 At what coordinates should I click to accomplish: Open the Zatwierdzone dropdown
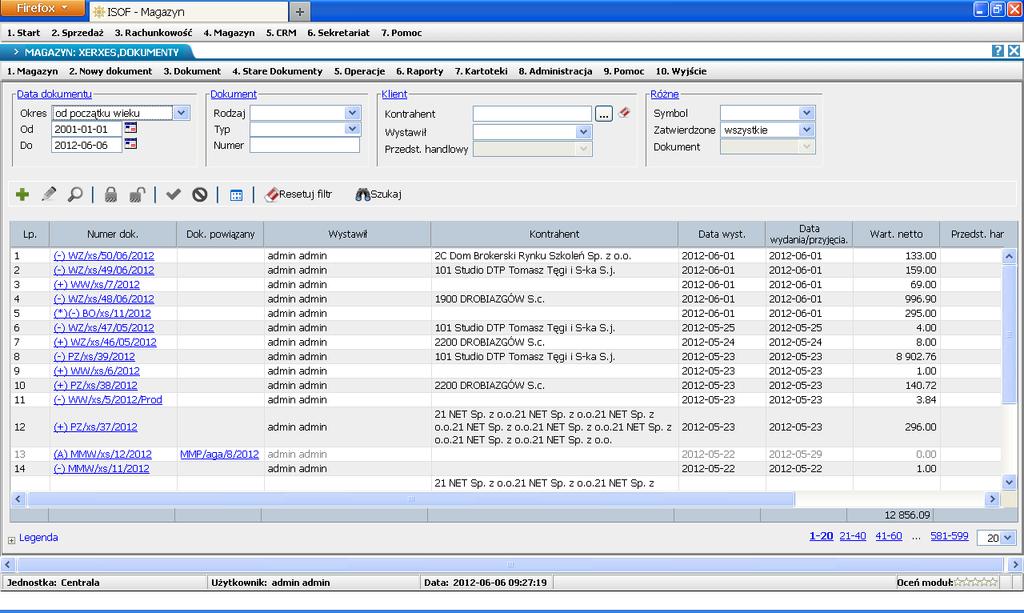click(x=807, y=130)
